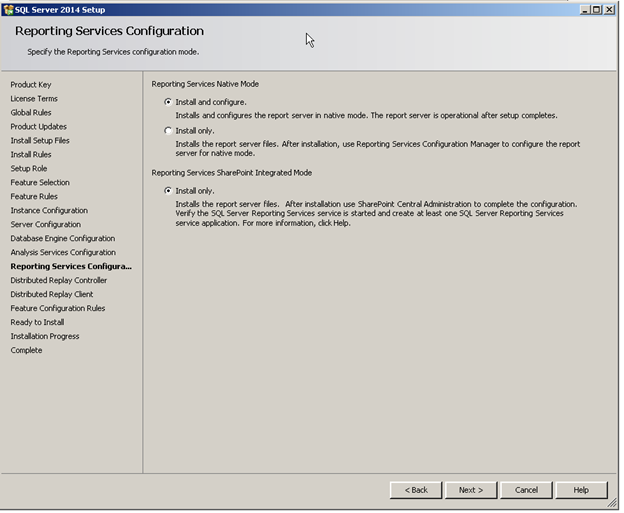Click 'Specify the Reporting Services configuration mode.' subtitle
The image size is (624, 513).
(x=113, y=52)
